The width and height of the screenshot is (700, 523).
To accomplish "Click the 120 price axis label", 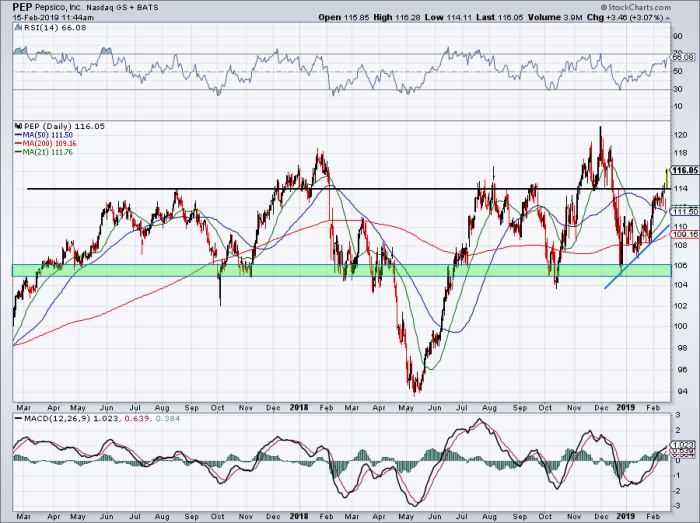I will click(679, 135).
